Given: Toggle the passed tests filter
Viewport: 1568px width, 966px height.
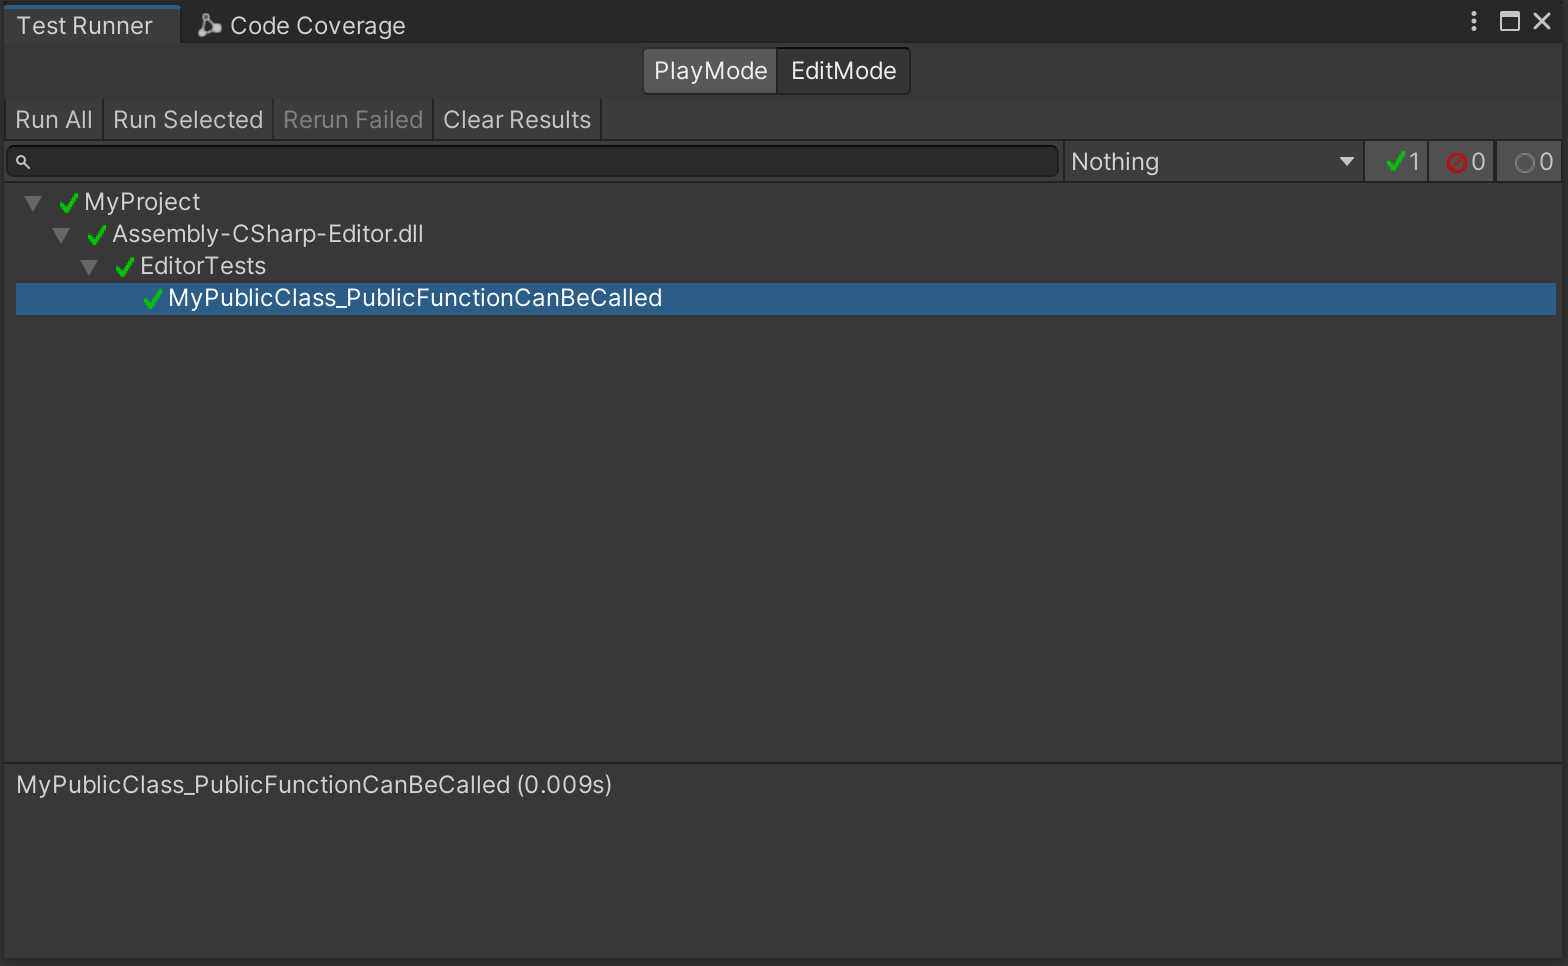Looking at the screenshot, I should pyautogui.click(x=1397, y=162).
